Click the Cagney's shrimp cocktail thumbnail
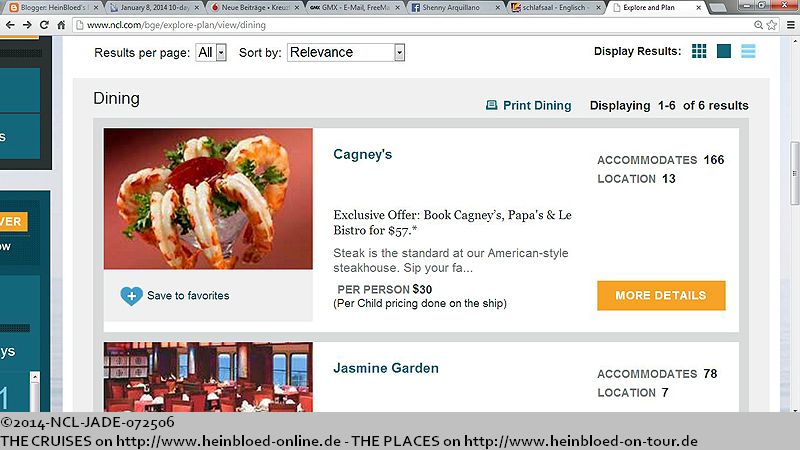Image resolution: width=800 pixels, height=450 pixels. 208,198
